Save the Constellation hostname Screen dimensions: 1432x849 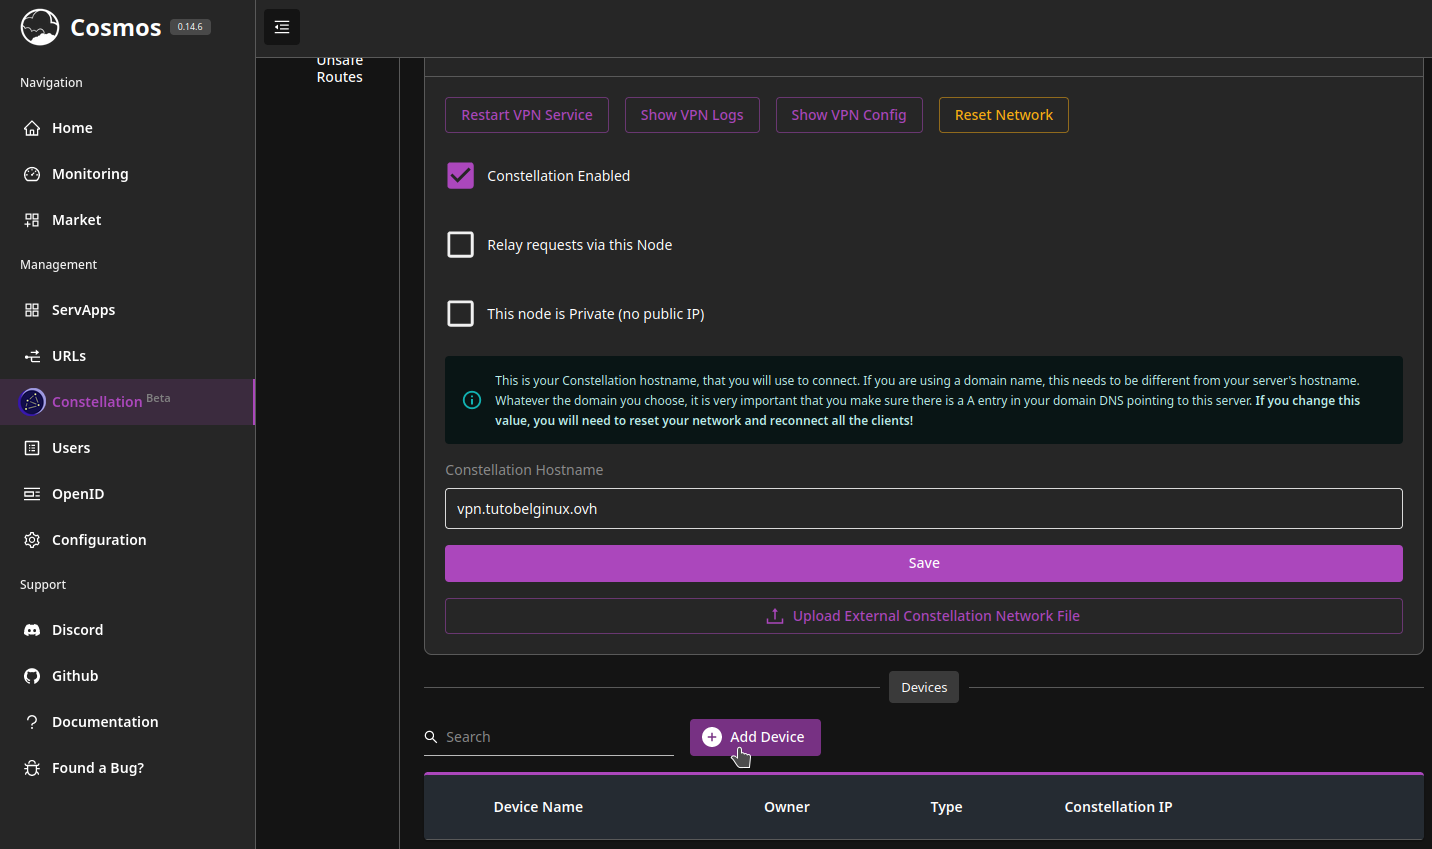click(x=924, y=563)
